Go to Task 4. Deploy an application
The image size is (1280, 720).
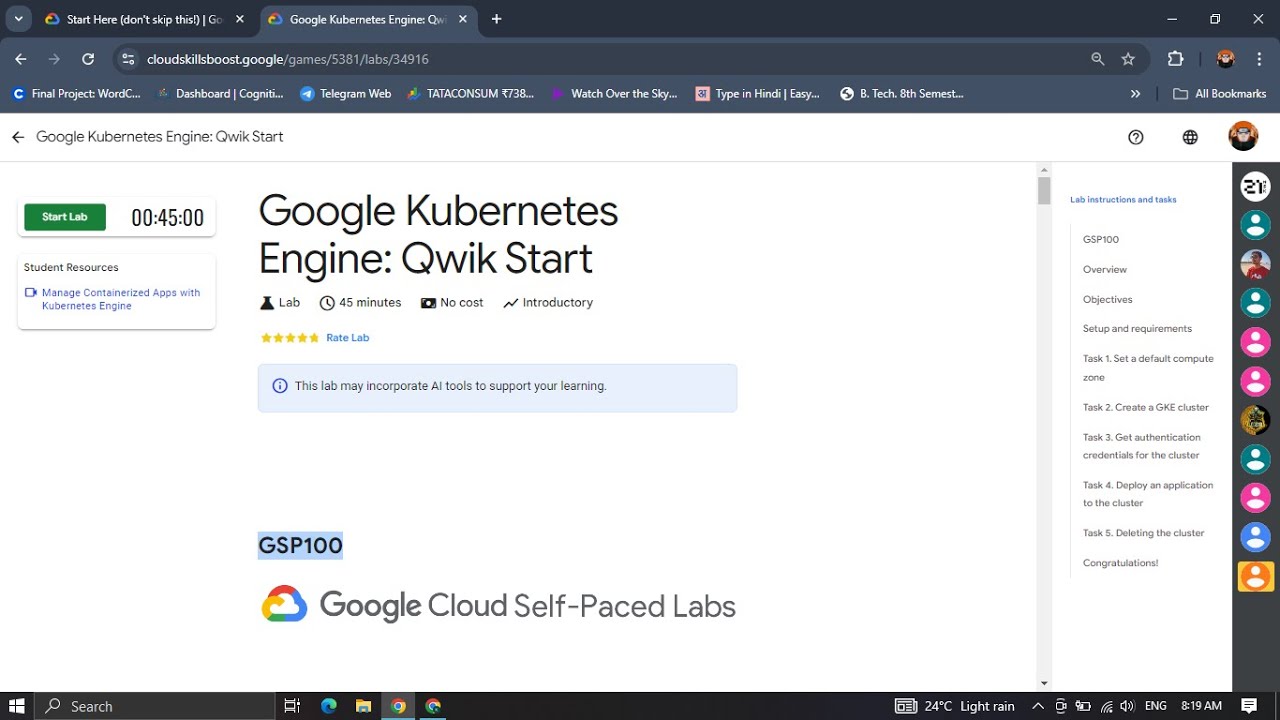(1148, 494)
